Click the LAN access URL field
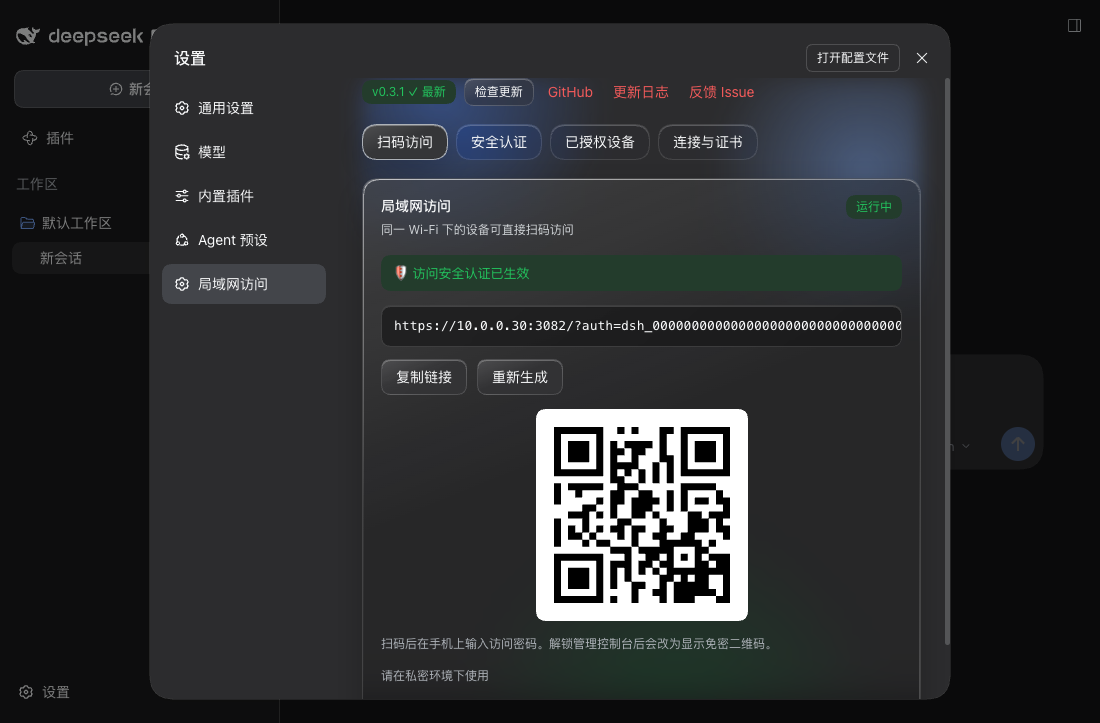 [641, 326]
